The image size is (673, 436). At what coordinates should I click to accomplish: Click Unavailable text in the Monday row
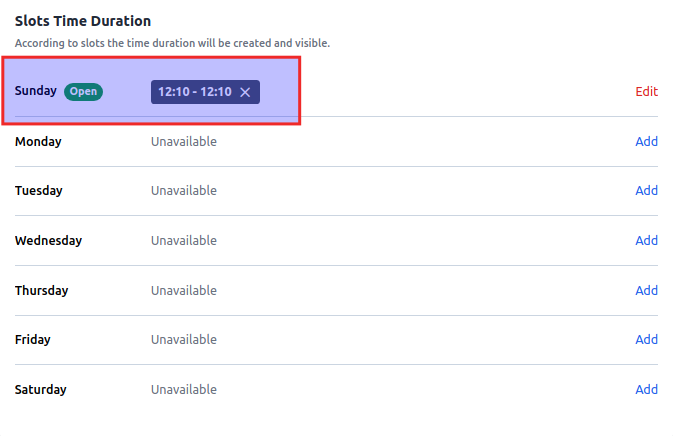tap(184, 141)
